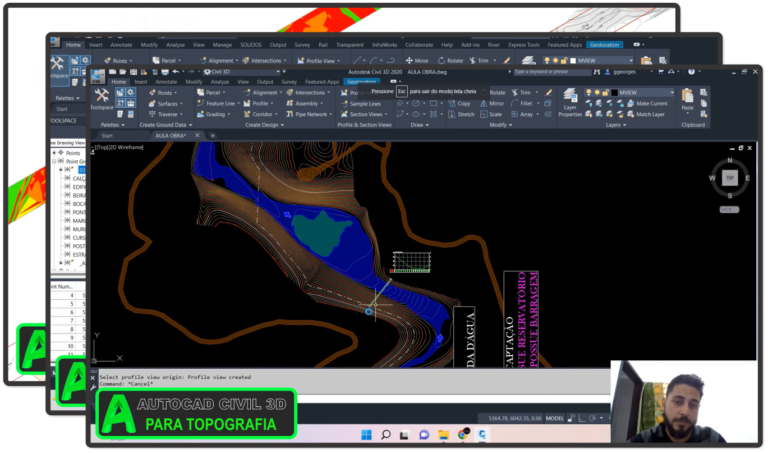
Task: Click the Mirror tool in Modify panel
Action: (x=491, y=103)
